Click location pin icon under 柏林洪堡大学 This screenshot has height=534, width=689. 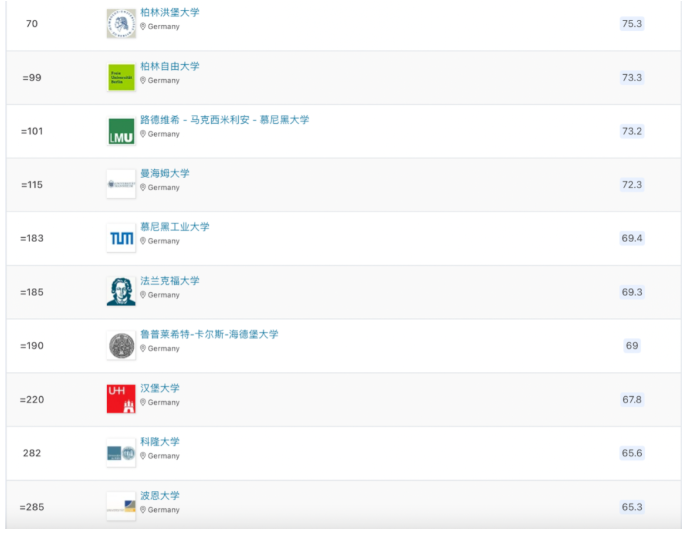tap(143, 27)
